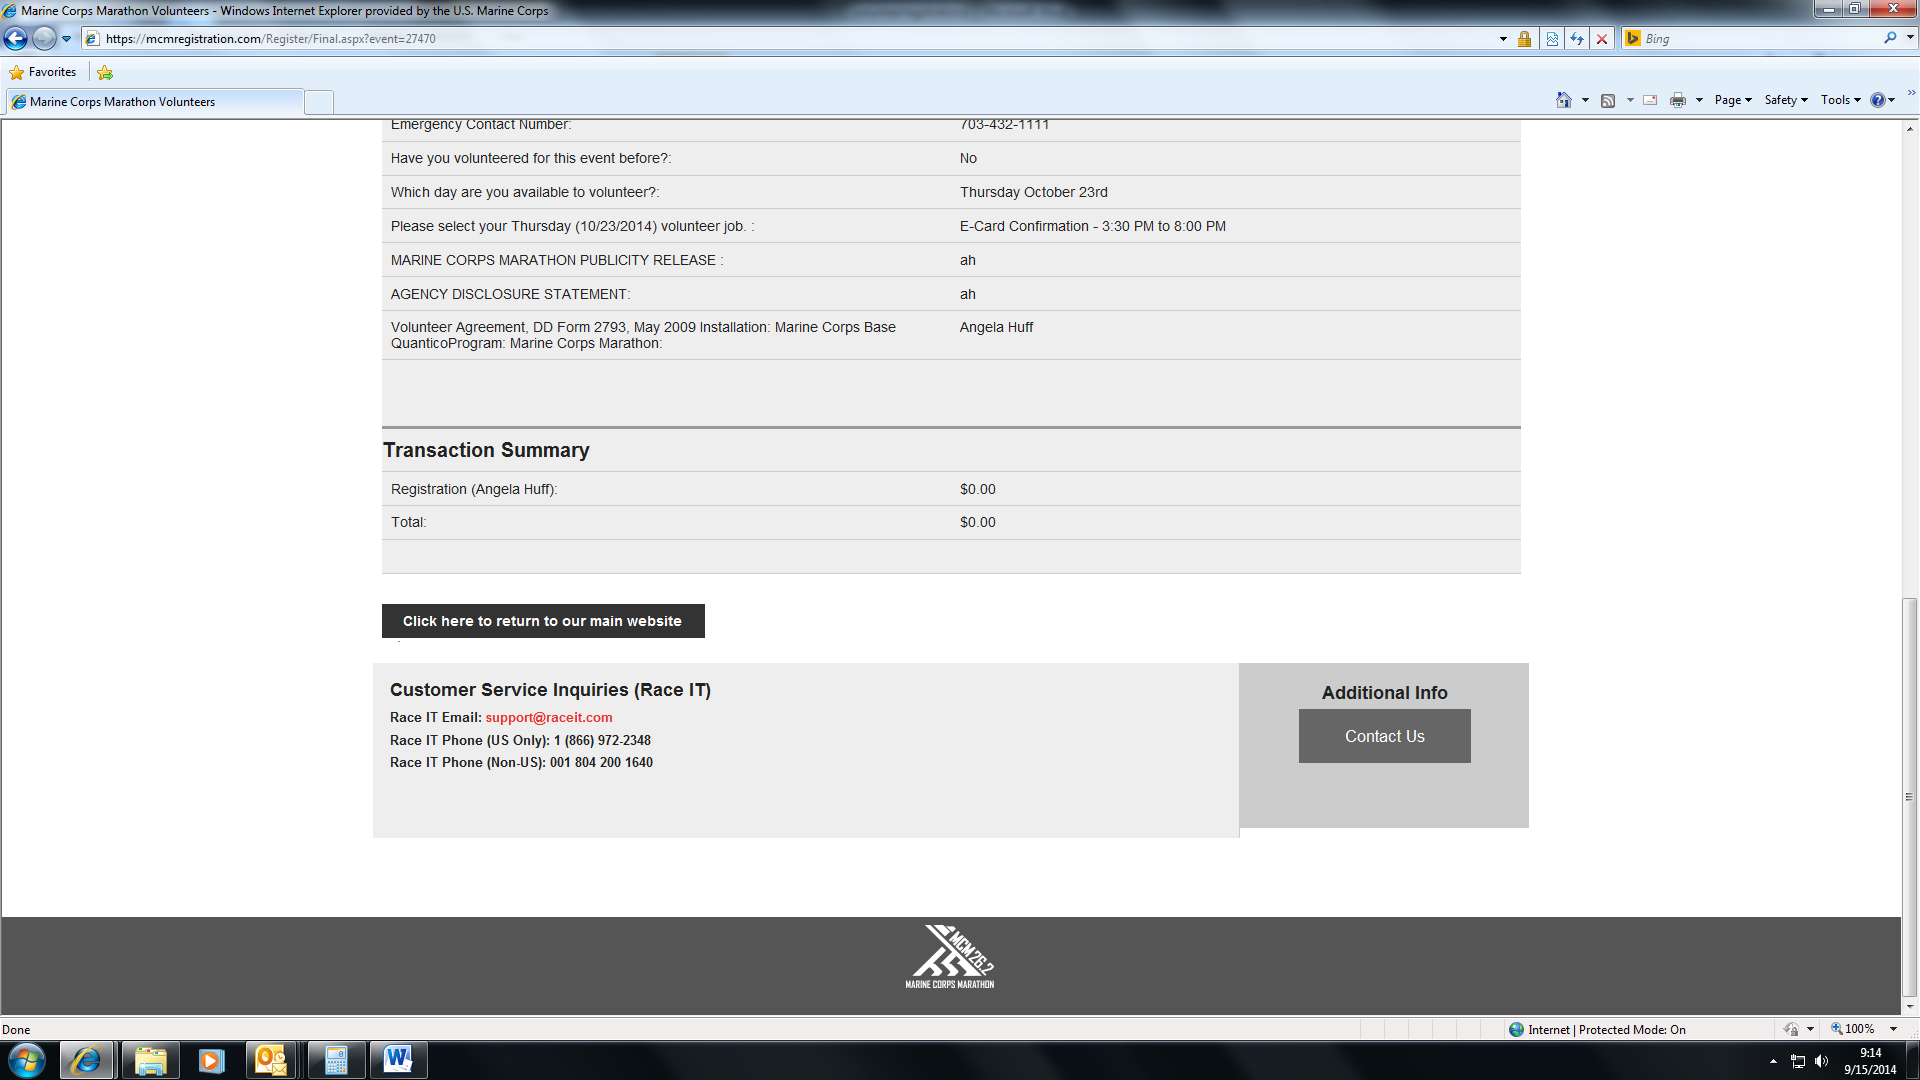Open the Page menu dropdown

(x=1732, y=100)
